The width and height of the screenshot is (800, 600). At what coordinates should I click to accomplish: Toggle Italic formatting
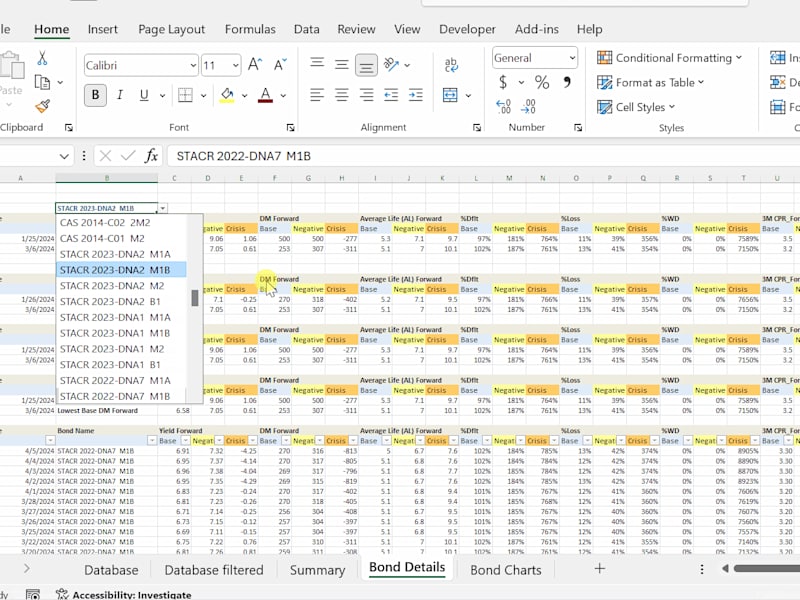[x=120, y=95]
